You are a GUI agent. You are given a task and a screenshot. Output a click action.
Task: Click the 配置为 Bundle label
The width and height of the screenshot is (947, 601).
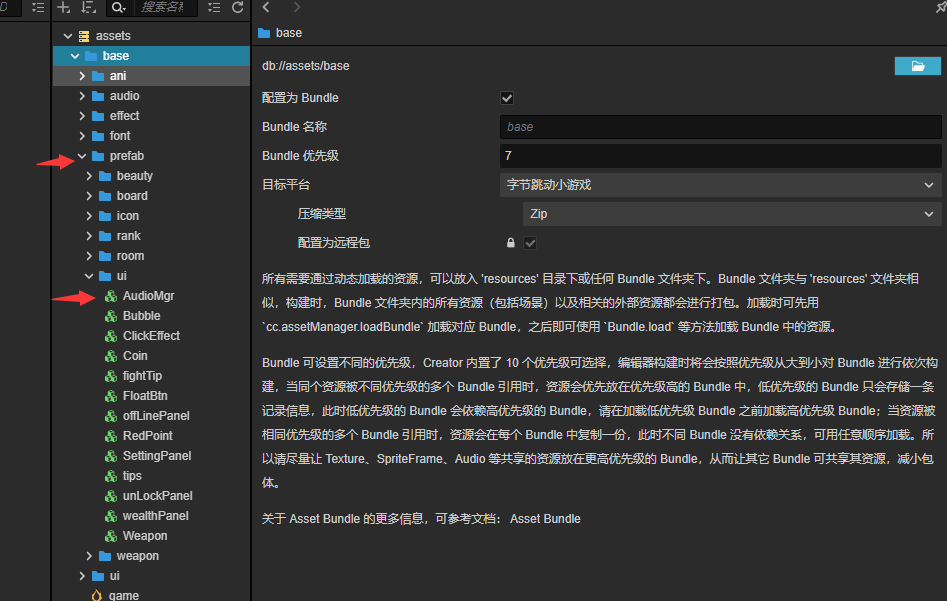(x=300, y=98)
